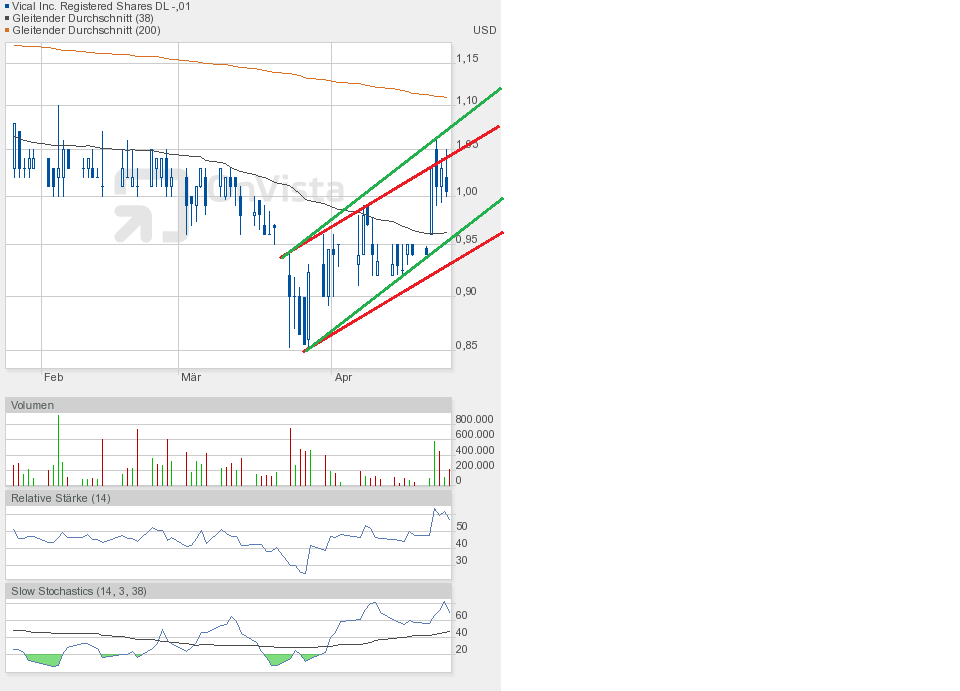Click the tallest green volume bar in February
The width and height of the screenshot is (960, 691).
tap(59, 450)
